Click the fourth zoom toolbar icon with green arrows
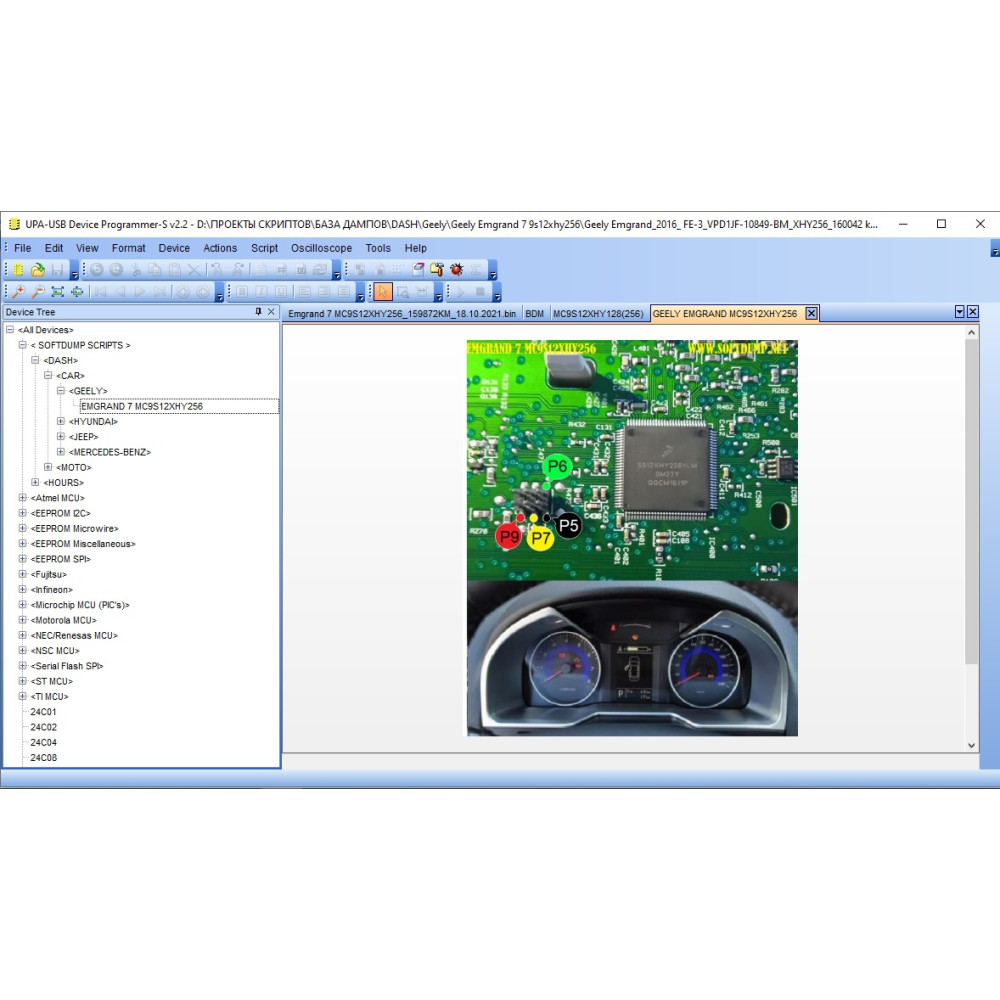Viewport: 1000px width, 1000px height. click(x=77, y=292)
